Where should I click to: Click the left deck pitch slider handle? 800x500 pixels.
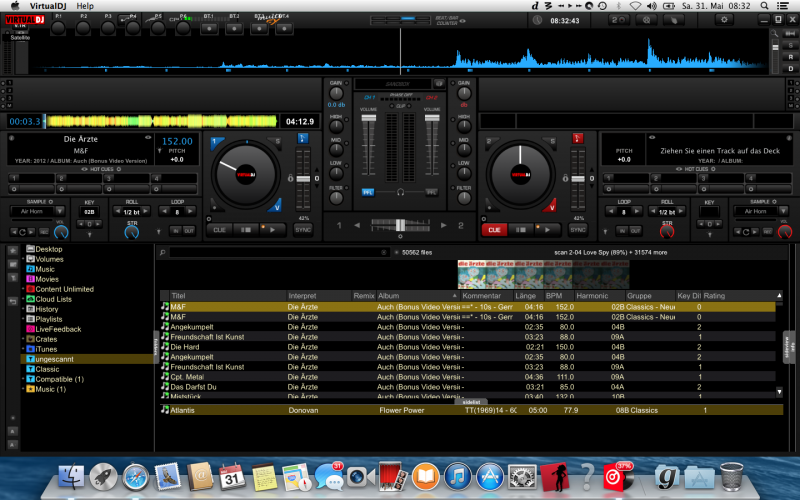coord(303,179)
